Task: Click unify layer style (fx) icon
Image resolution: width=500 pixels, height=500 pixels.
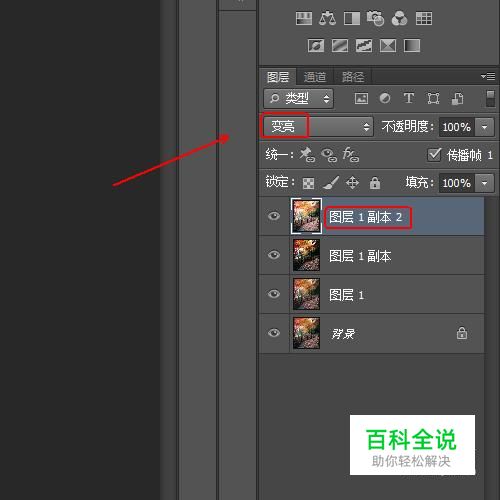Action: [351, 155]
